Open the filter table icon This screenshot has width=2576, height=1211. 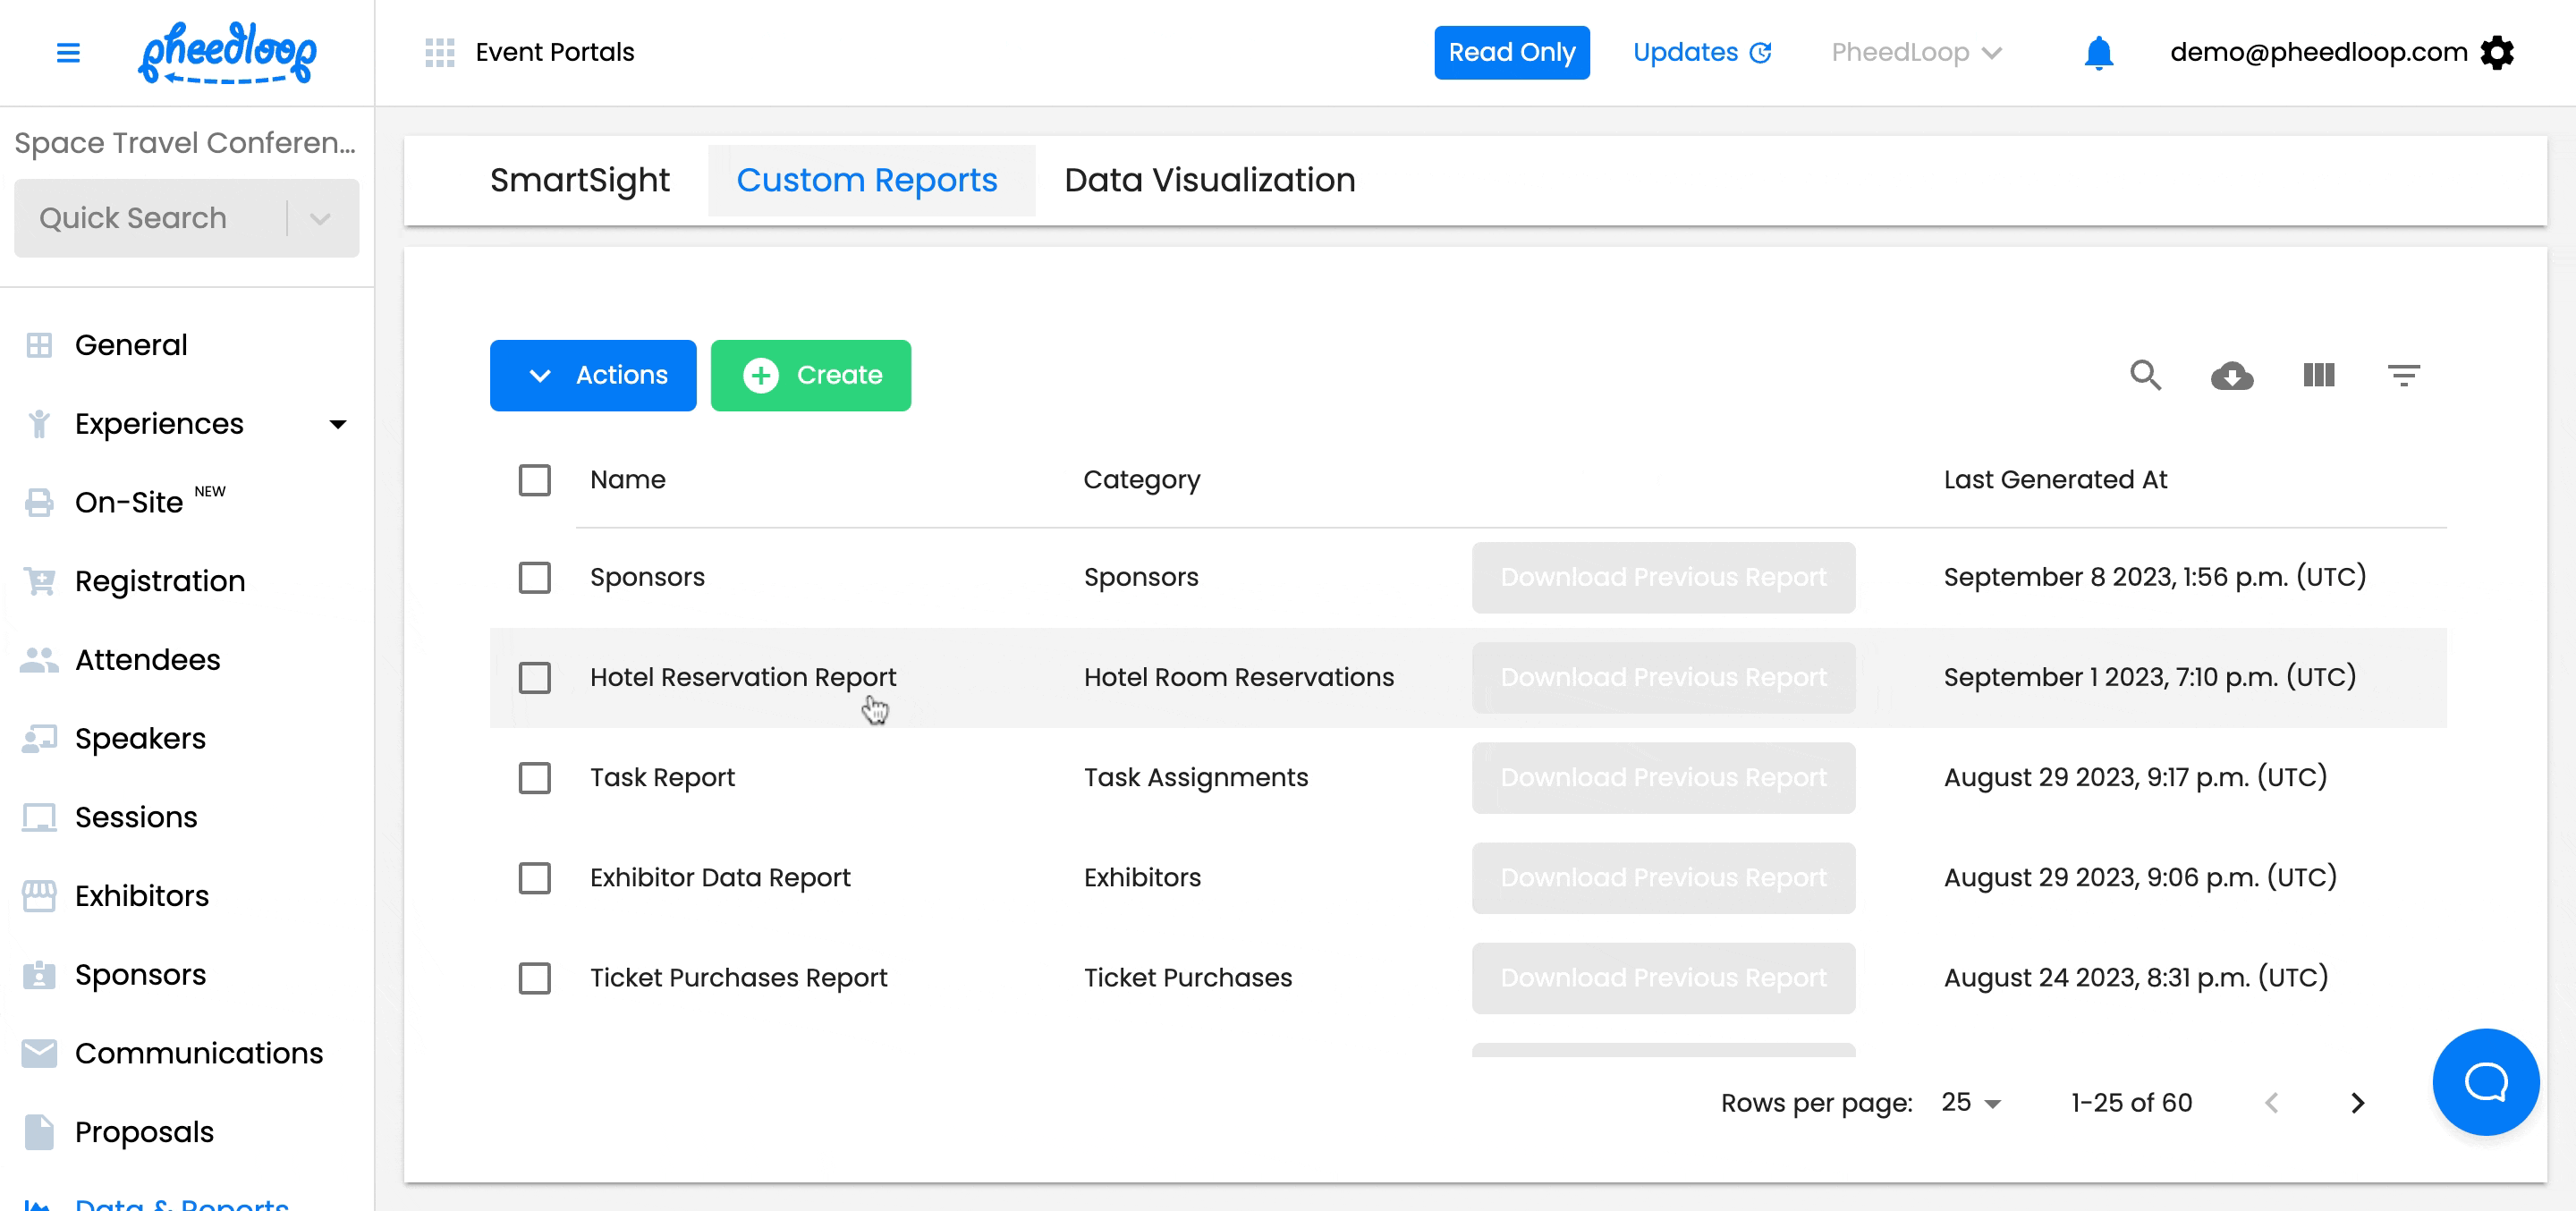point(2403,375)
